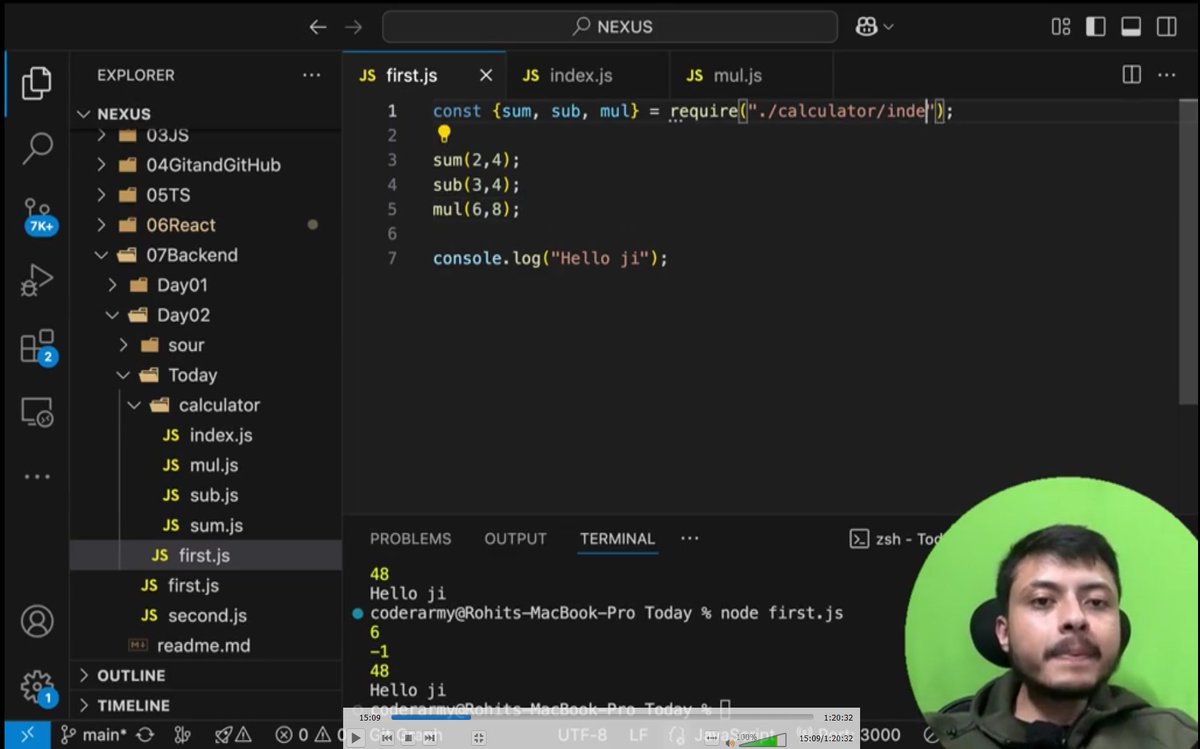Open the Customize Layout icon
The height and width of the screenshot is (749, 1200).
pos(1061,27)
